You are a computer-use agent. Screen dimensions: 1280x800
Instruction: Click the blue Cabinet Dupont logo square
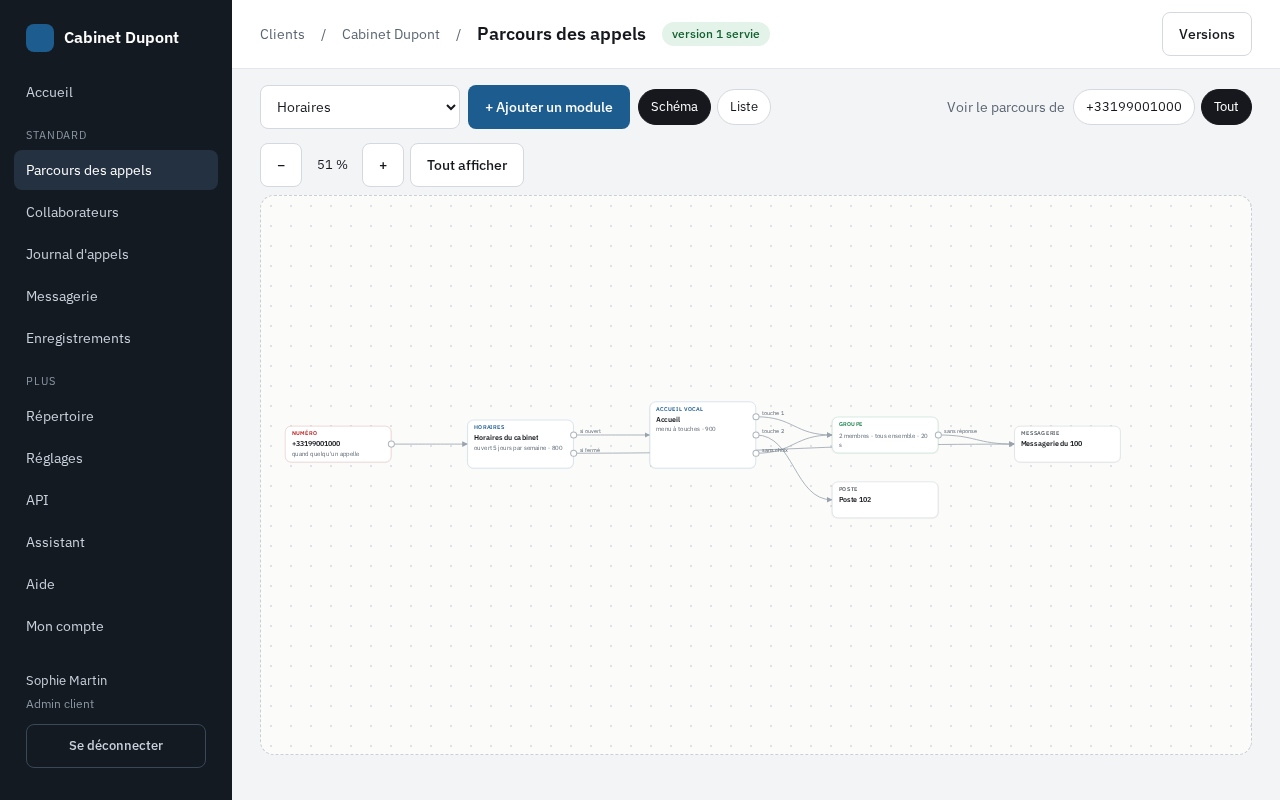(x=40, y=38)
